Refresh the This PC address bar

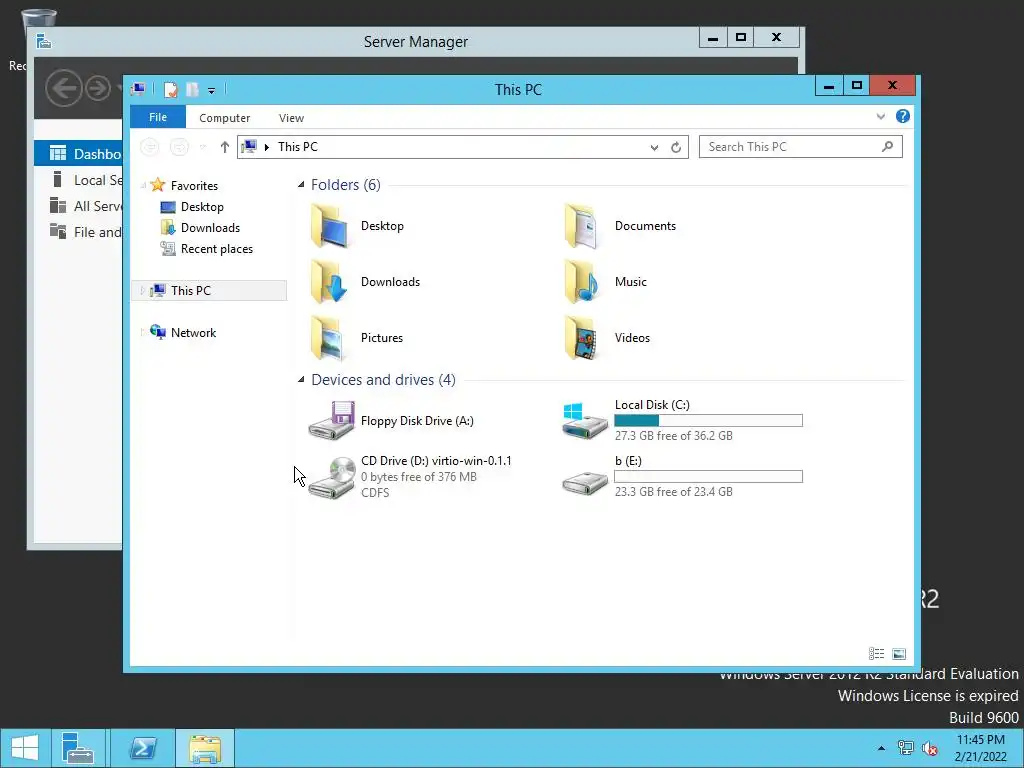coord(676,148)
